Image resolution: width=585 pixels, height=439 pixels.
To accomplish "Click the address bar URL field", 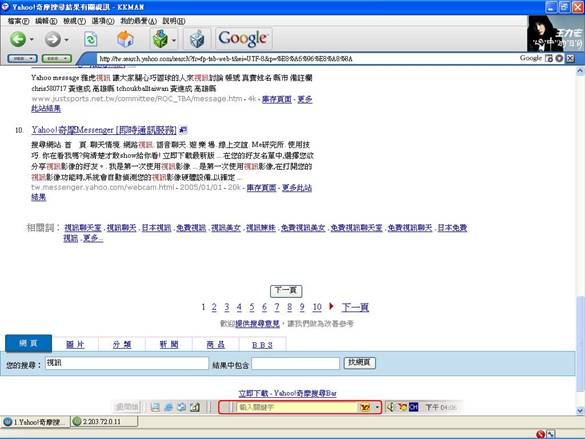I will pos(306,59).
